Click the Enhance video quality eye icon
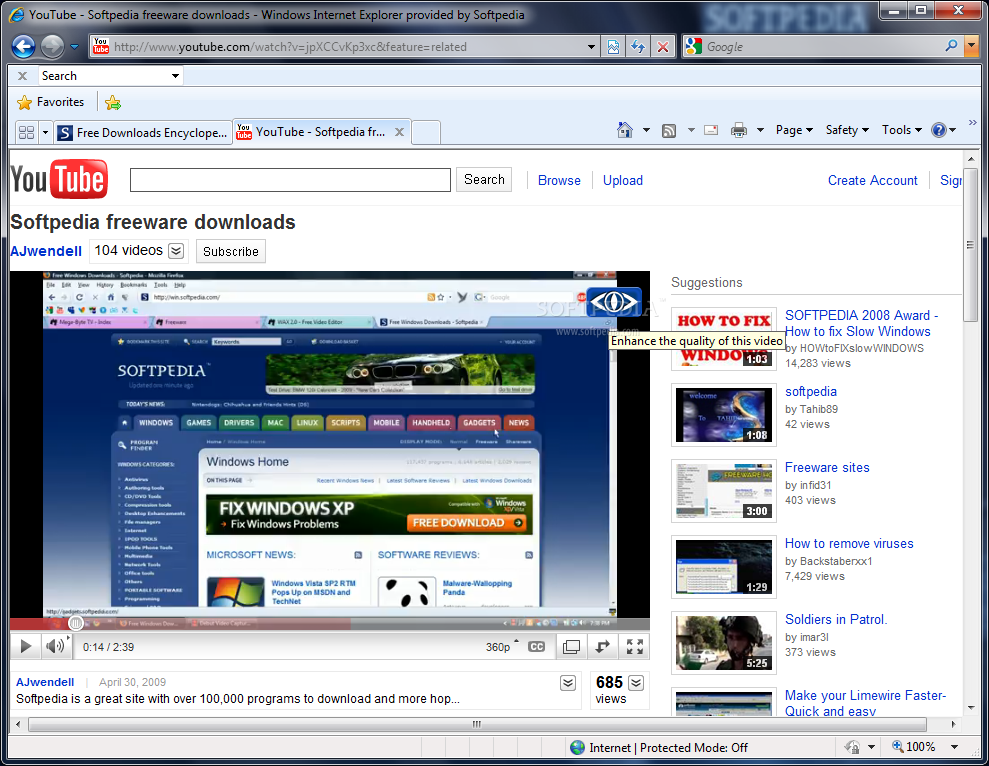The image size is (989, 766). point(613,302)
